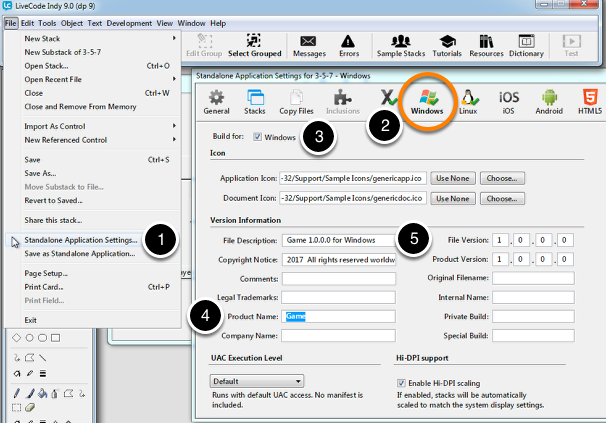Select the paint eraser tool
Image resolution: width=606 pixels, height=423 pixels.
[x=30, y=408]
